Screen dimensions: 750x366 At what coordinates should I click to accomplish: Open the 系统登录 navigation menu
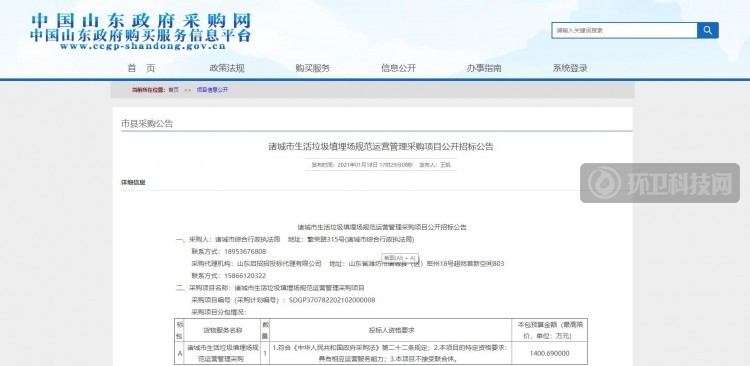click(570, 68)
